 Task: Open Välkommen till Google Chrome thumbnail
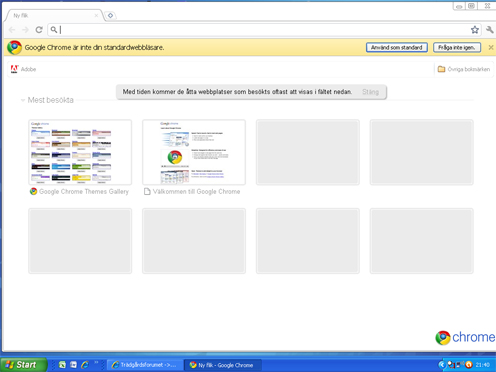[x=194, y=152]
